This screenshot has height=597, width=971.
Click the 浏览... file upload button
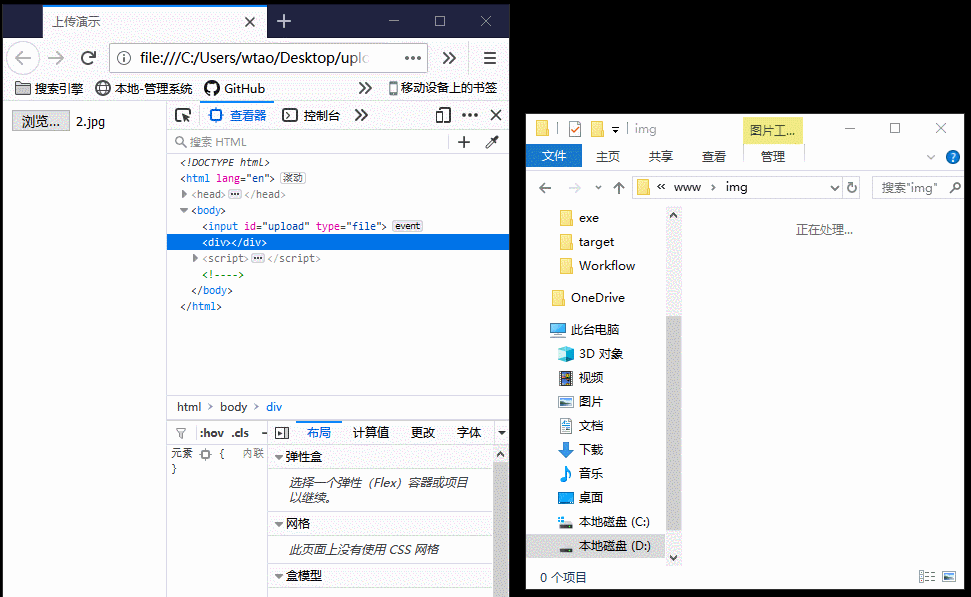pyautogui.click(x=41, y=121)
